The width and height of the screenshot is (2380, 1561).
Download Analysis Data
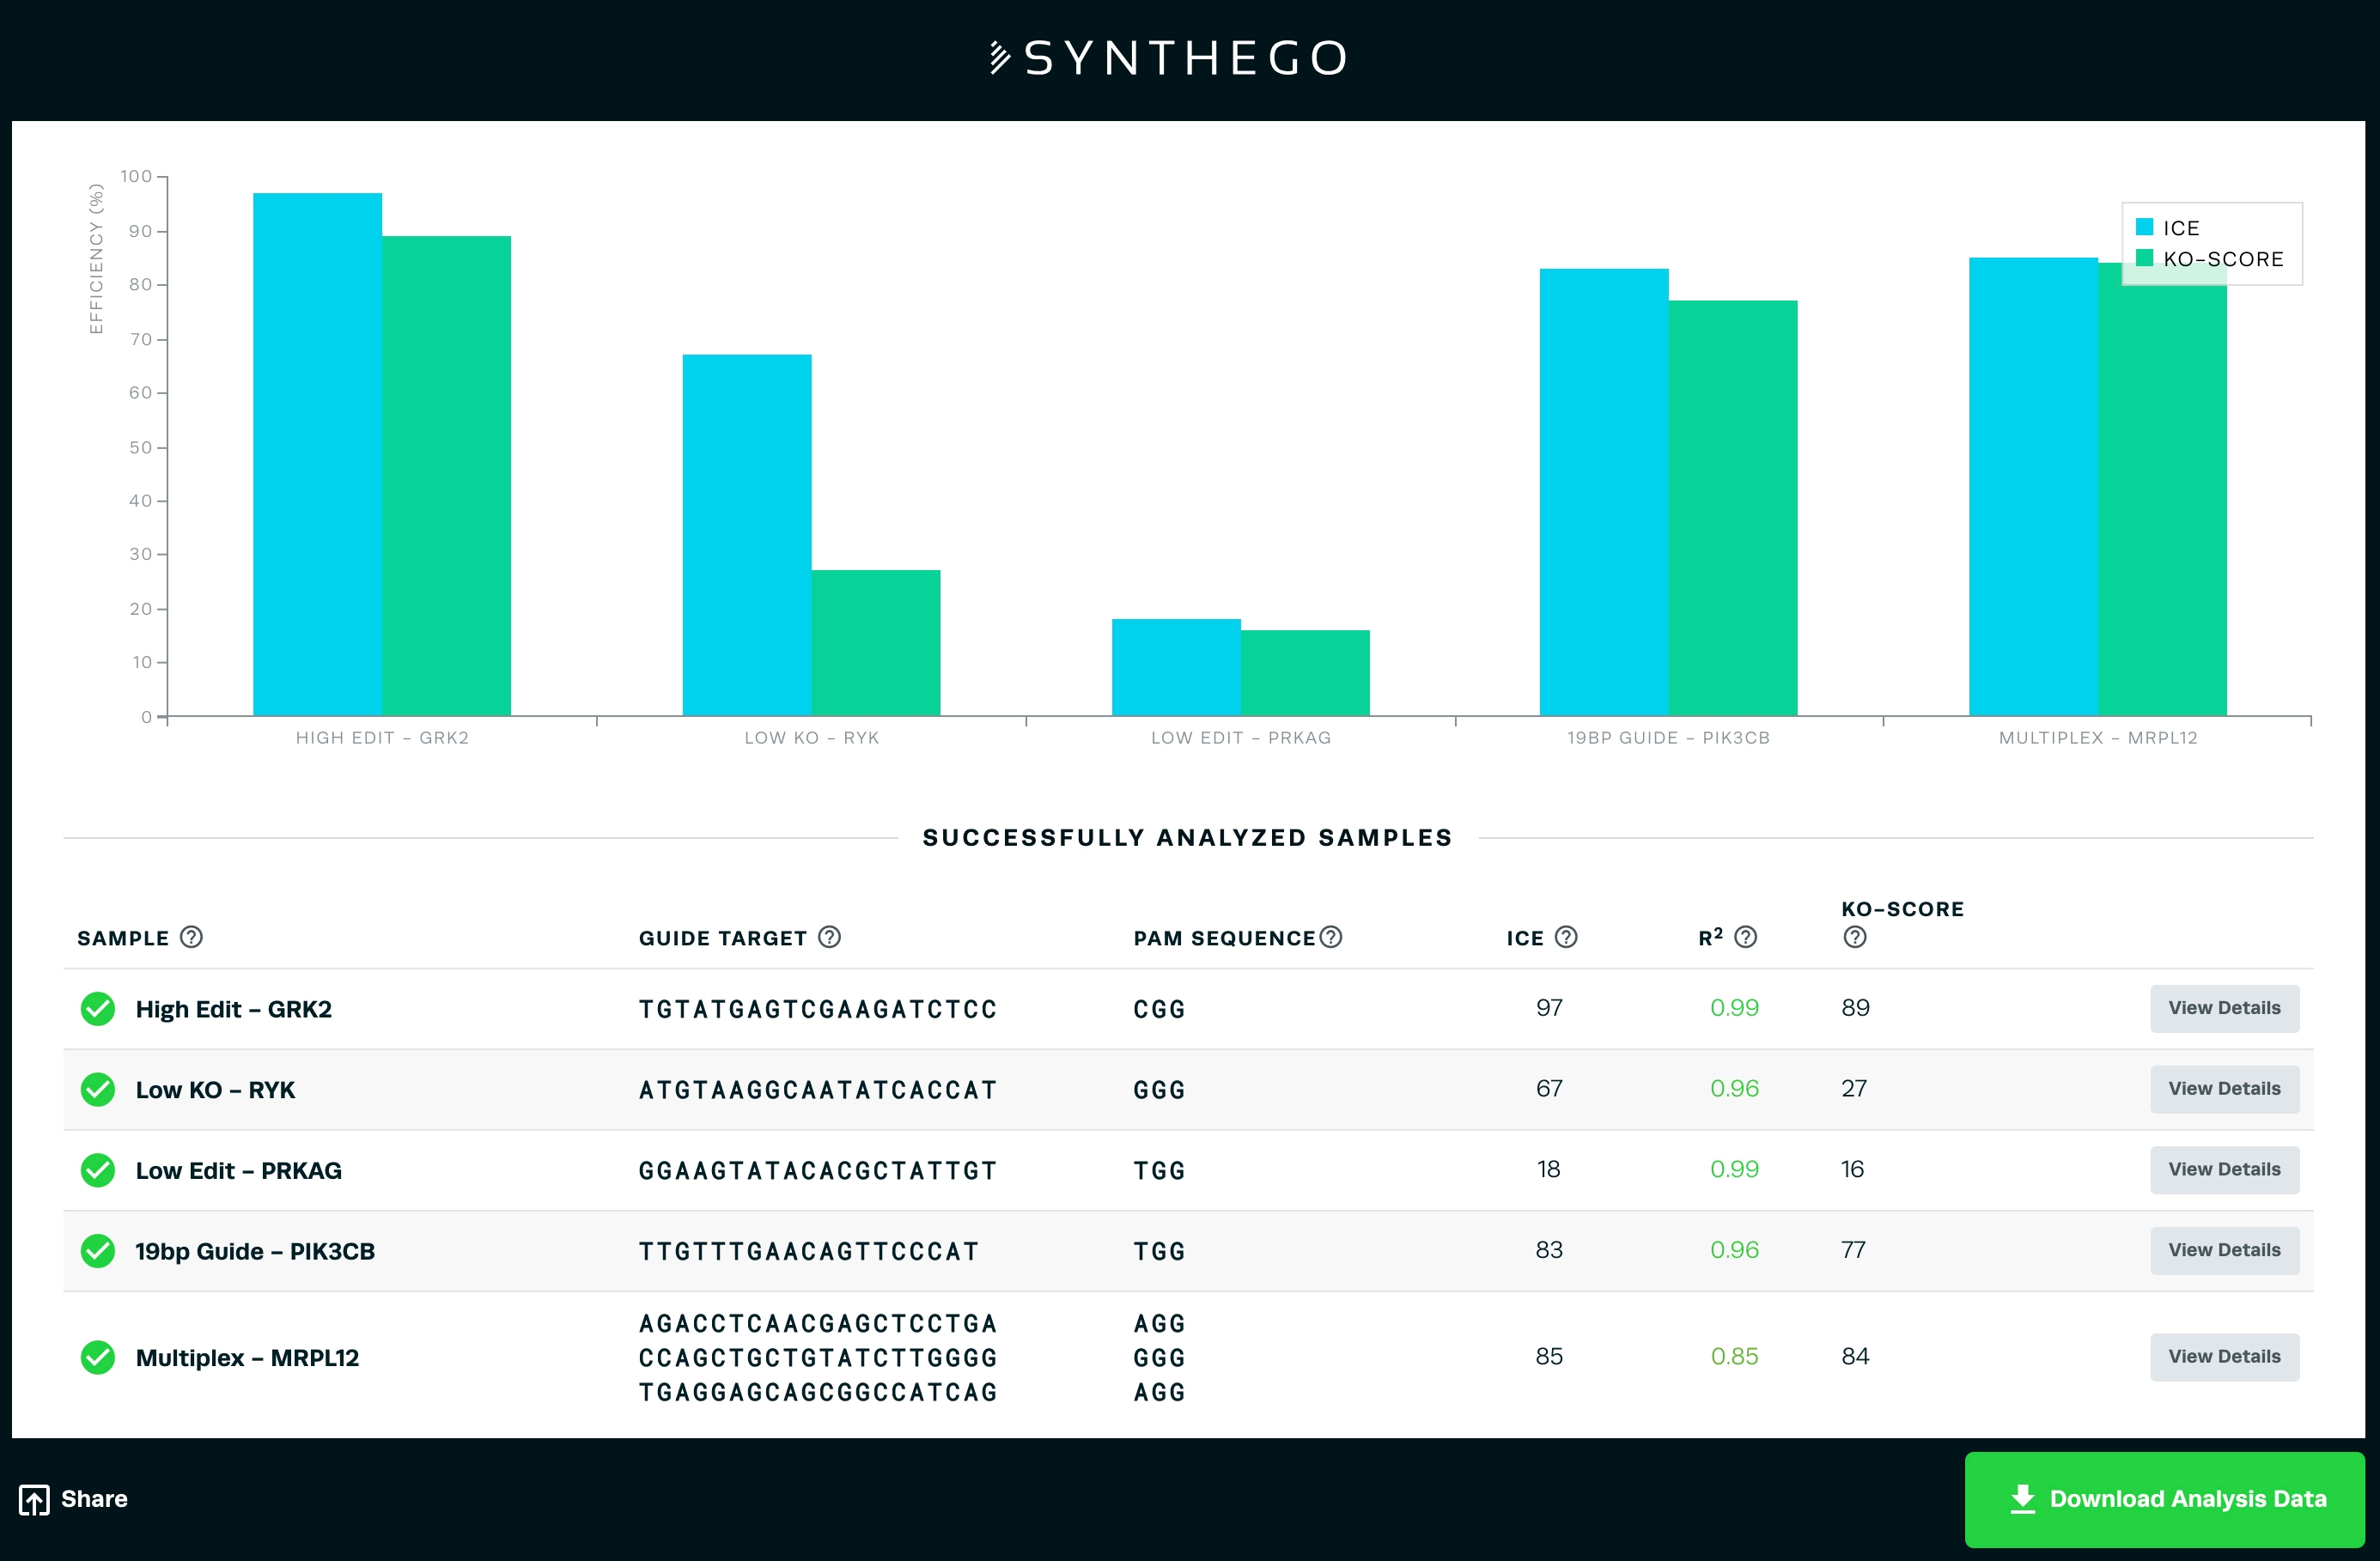click(2164, 1499)
